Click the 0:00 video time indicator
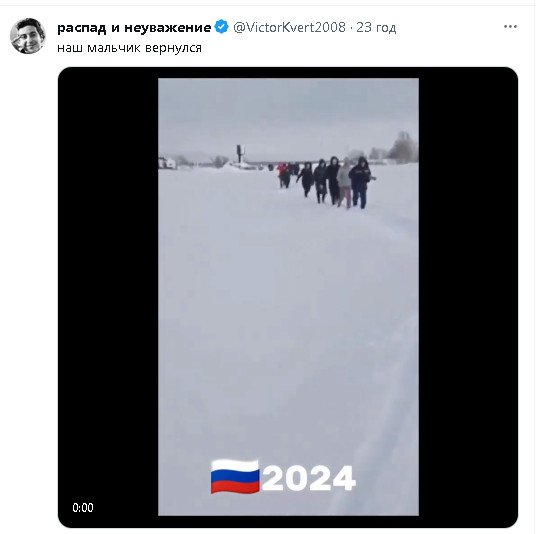Viewport: 548px width, 534px height. (x=83, y=507)
